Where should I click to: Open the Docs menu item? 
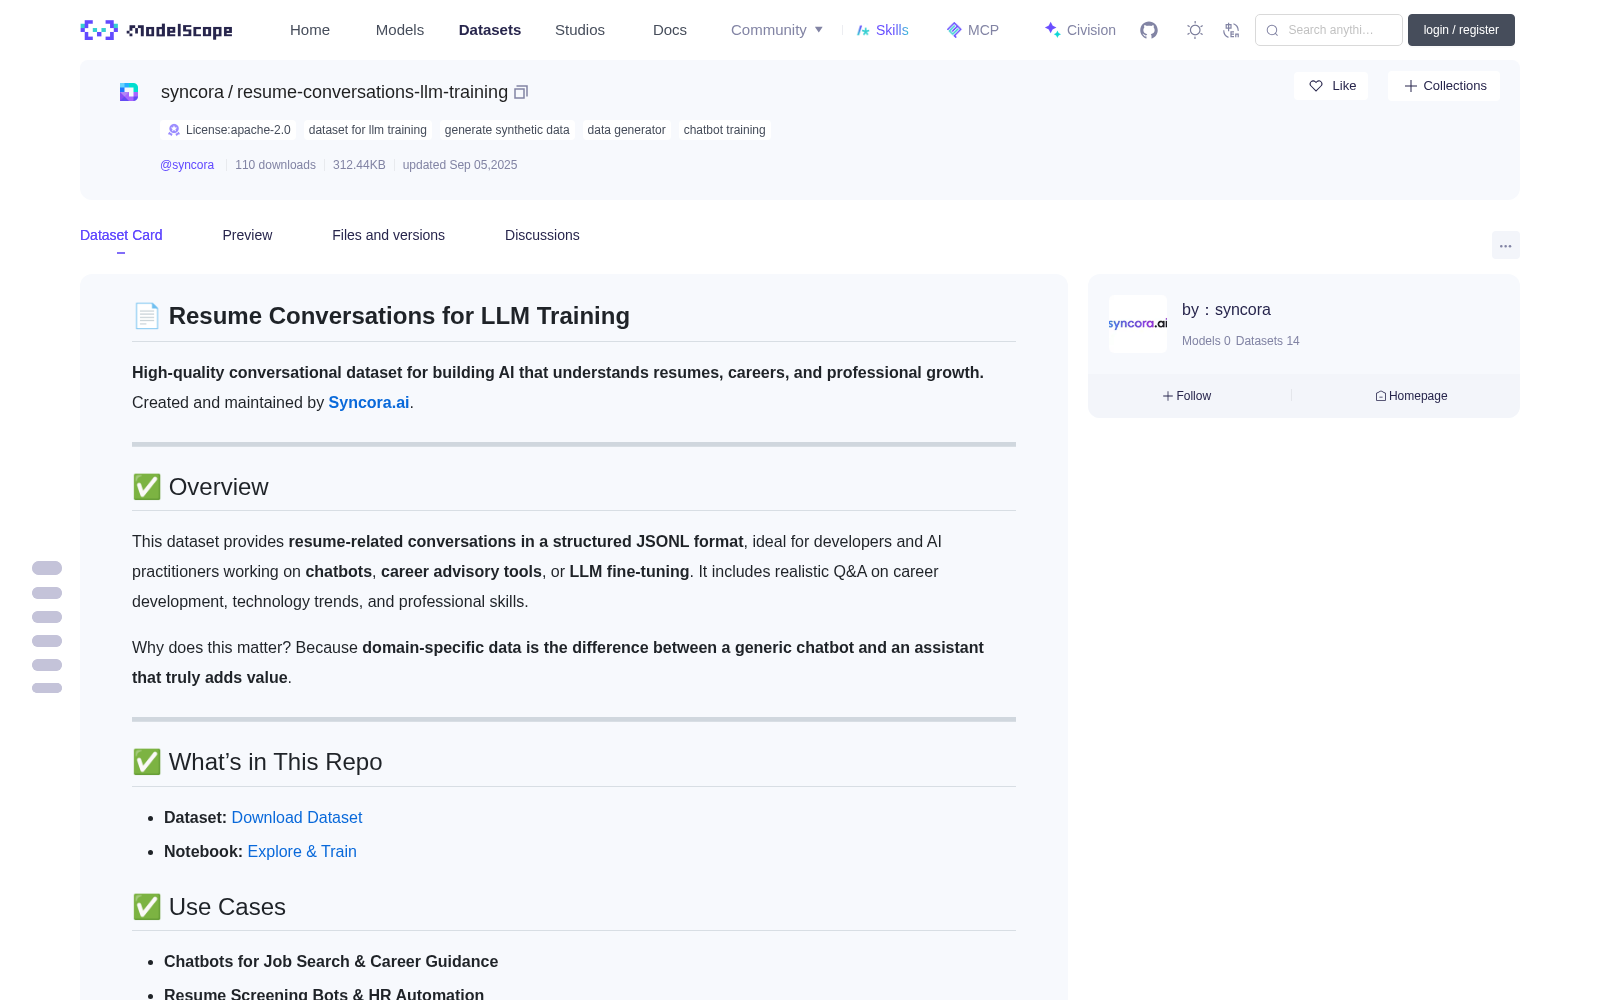pos(670,30)
